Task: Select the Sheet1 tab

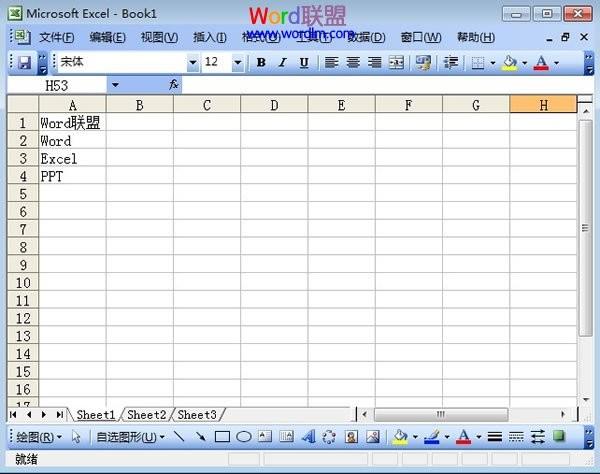Action: [96, 415]
